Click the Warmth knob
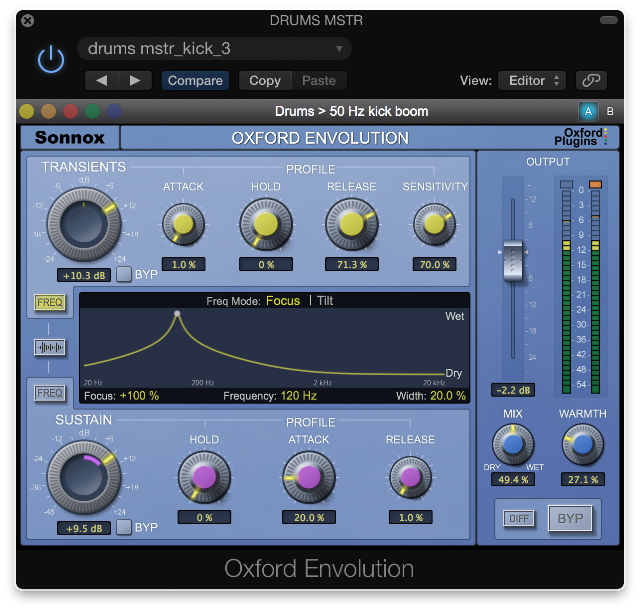The height and width of the screenshot is (611, 640). [x=582, y=444]
